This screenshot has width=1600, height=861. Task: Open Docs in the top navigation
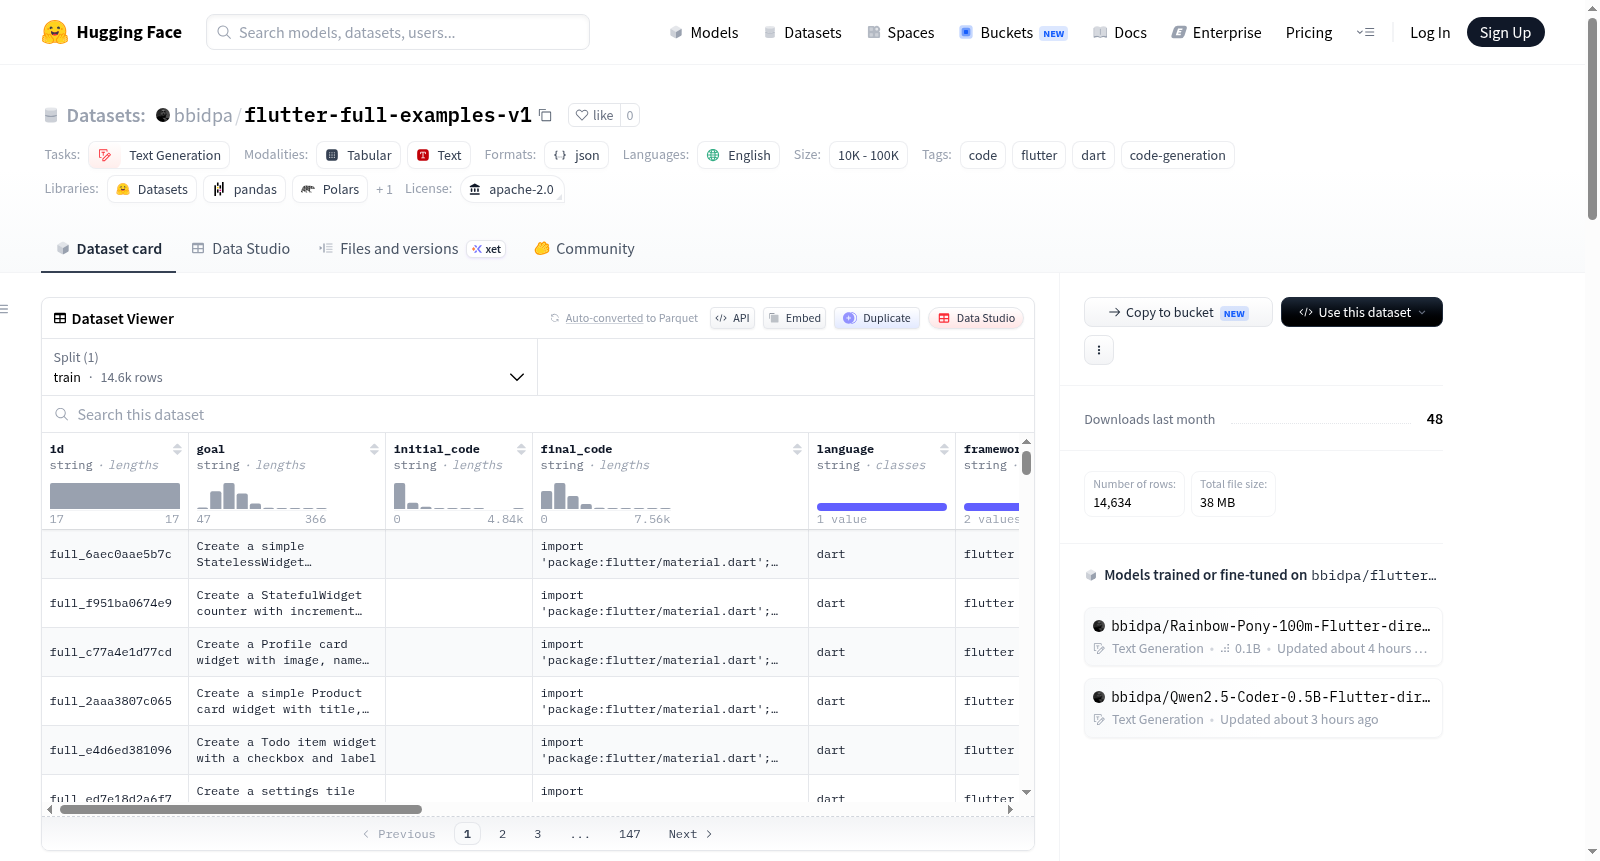click(x=1120, y=32)
